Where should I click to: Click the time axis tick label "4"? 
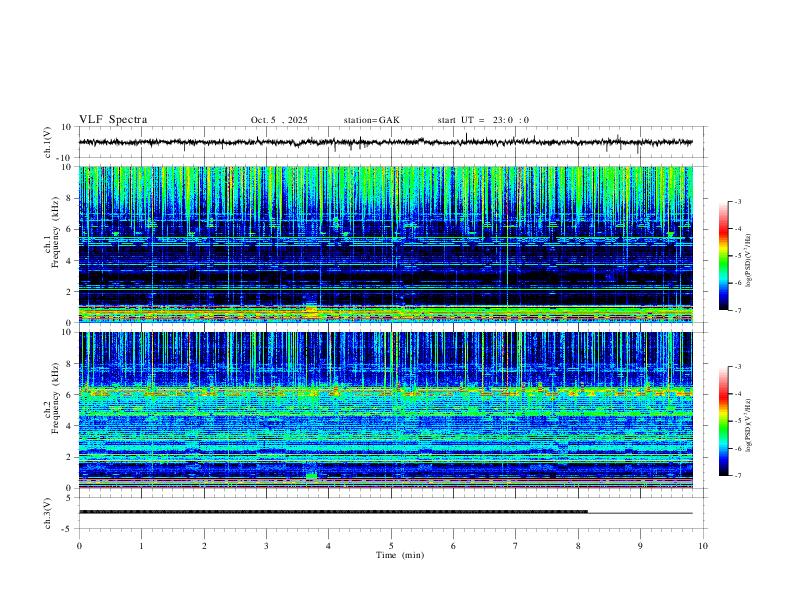click(328, 546)
